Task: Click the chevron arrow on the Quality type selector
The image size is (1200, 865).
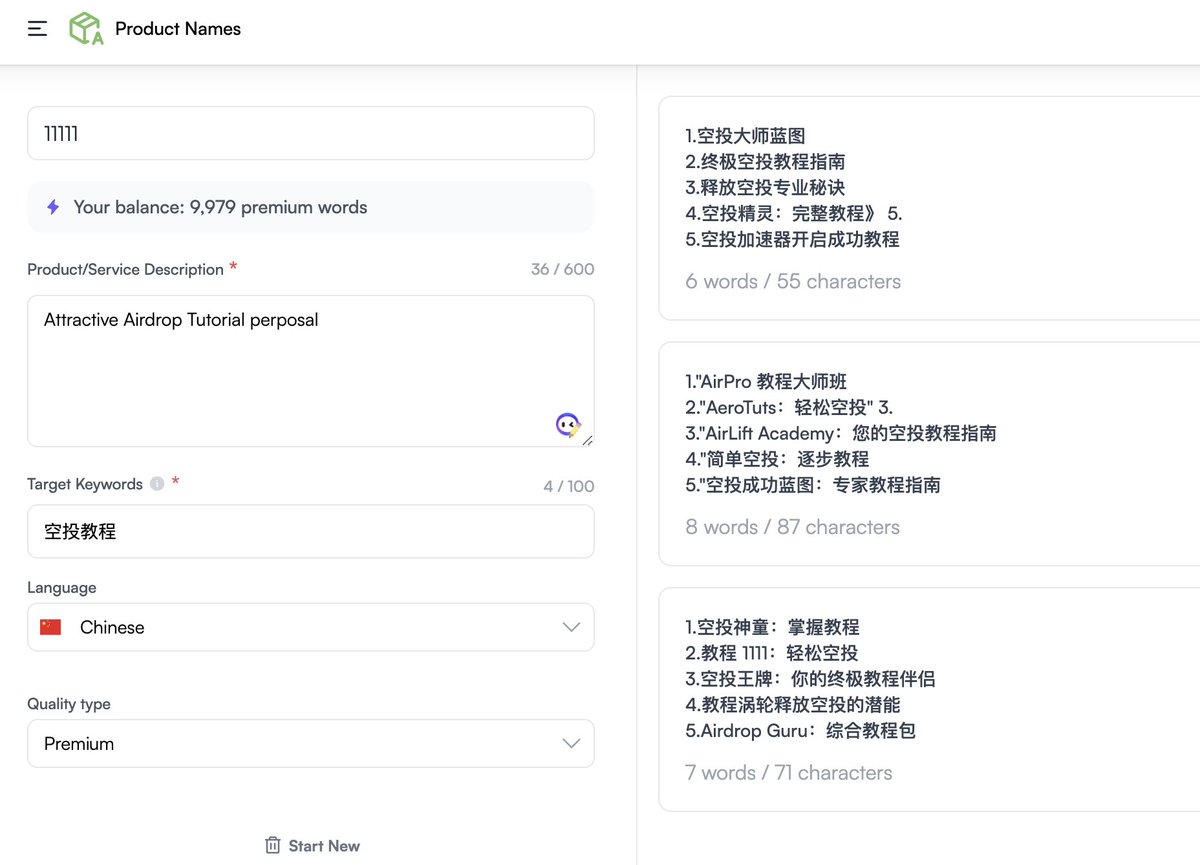Action: pos(571,743)
